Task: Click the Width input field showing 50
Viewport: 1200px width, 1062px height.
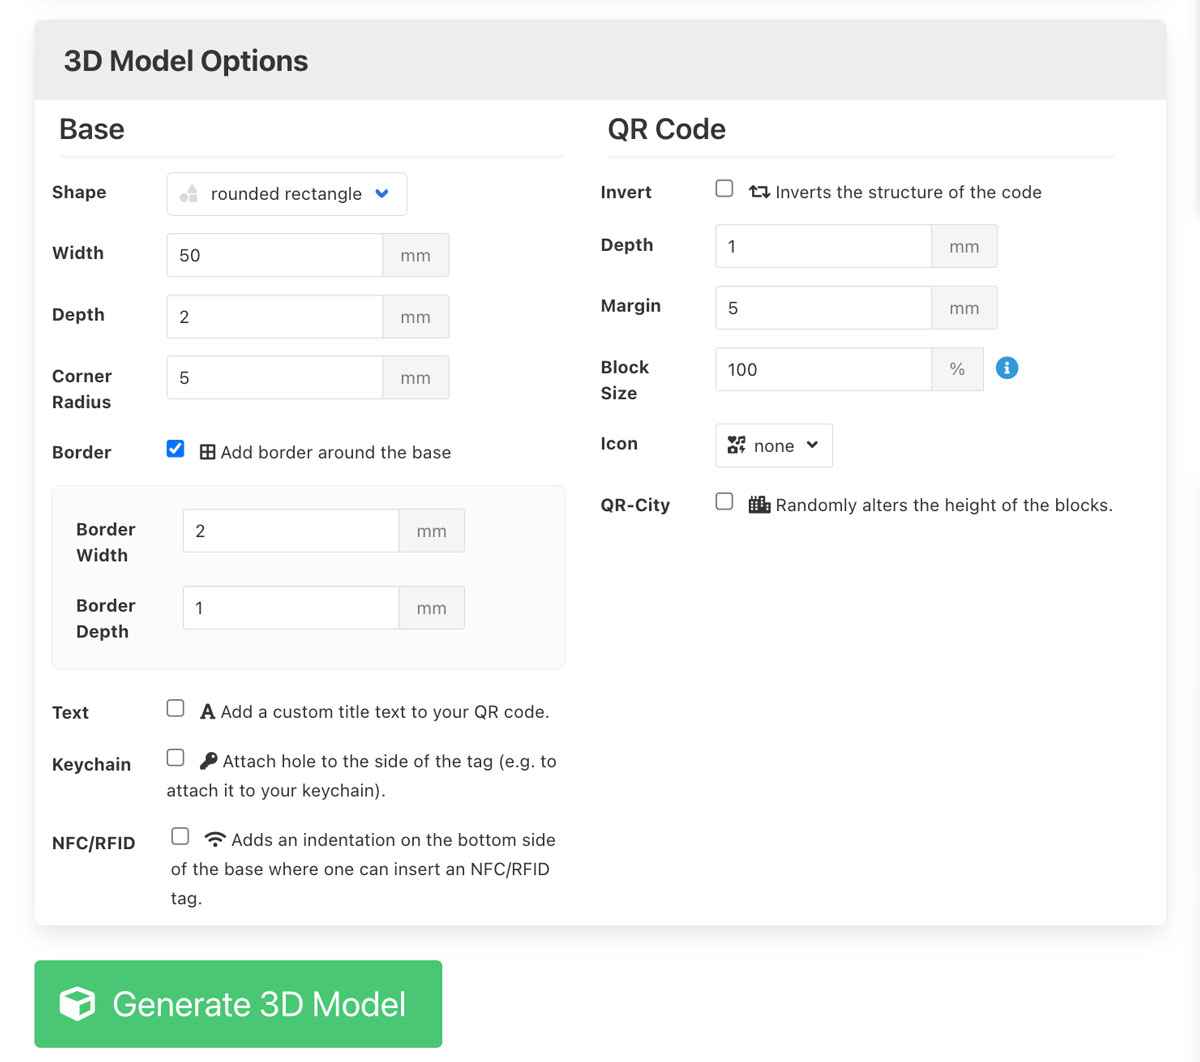Action: 274,255
